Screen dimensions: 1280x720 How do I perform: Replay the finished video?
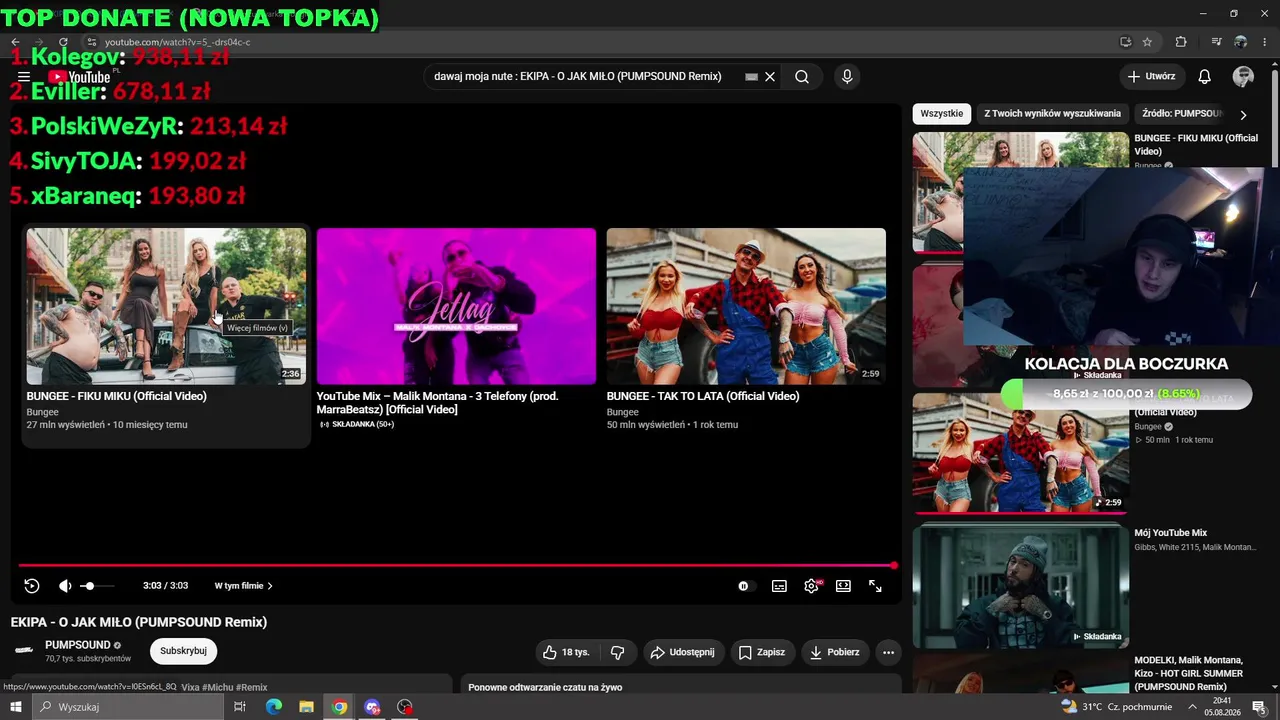coord(32,586)
